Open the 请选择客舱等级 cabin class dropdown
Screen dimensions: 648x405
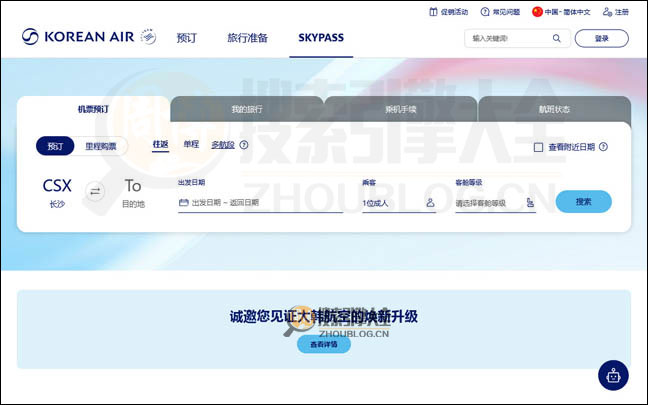496,203
